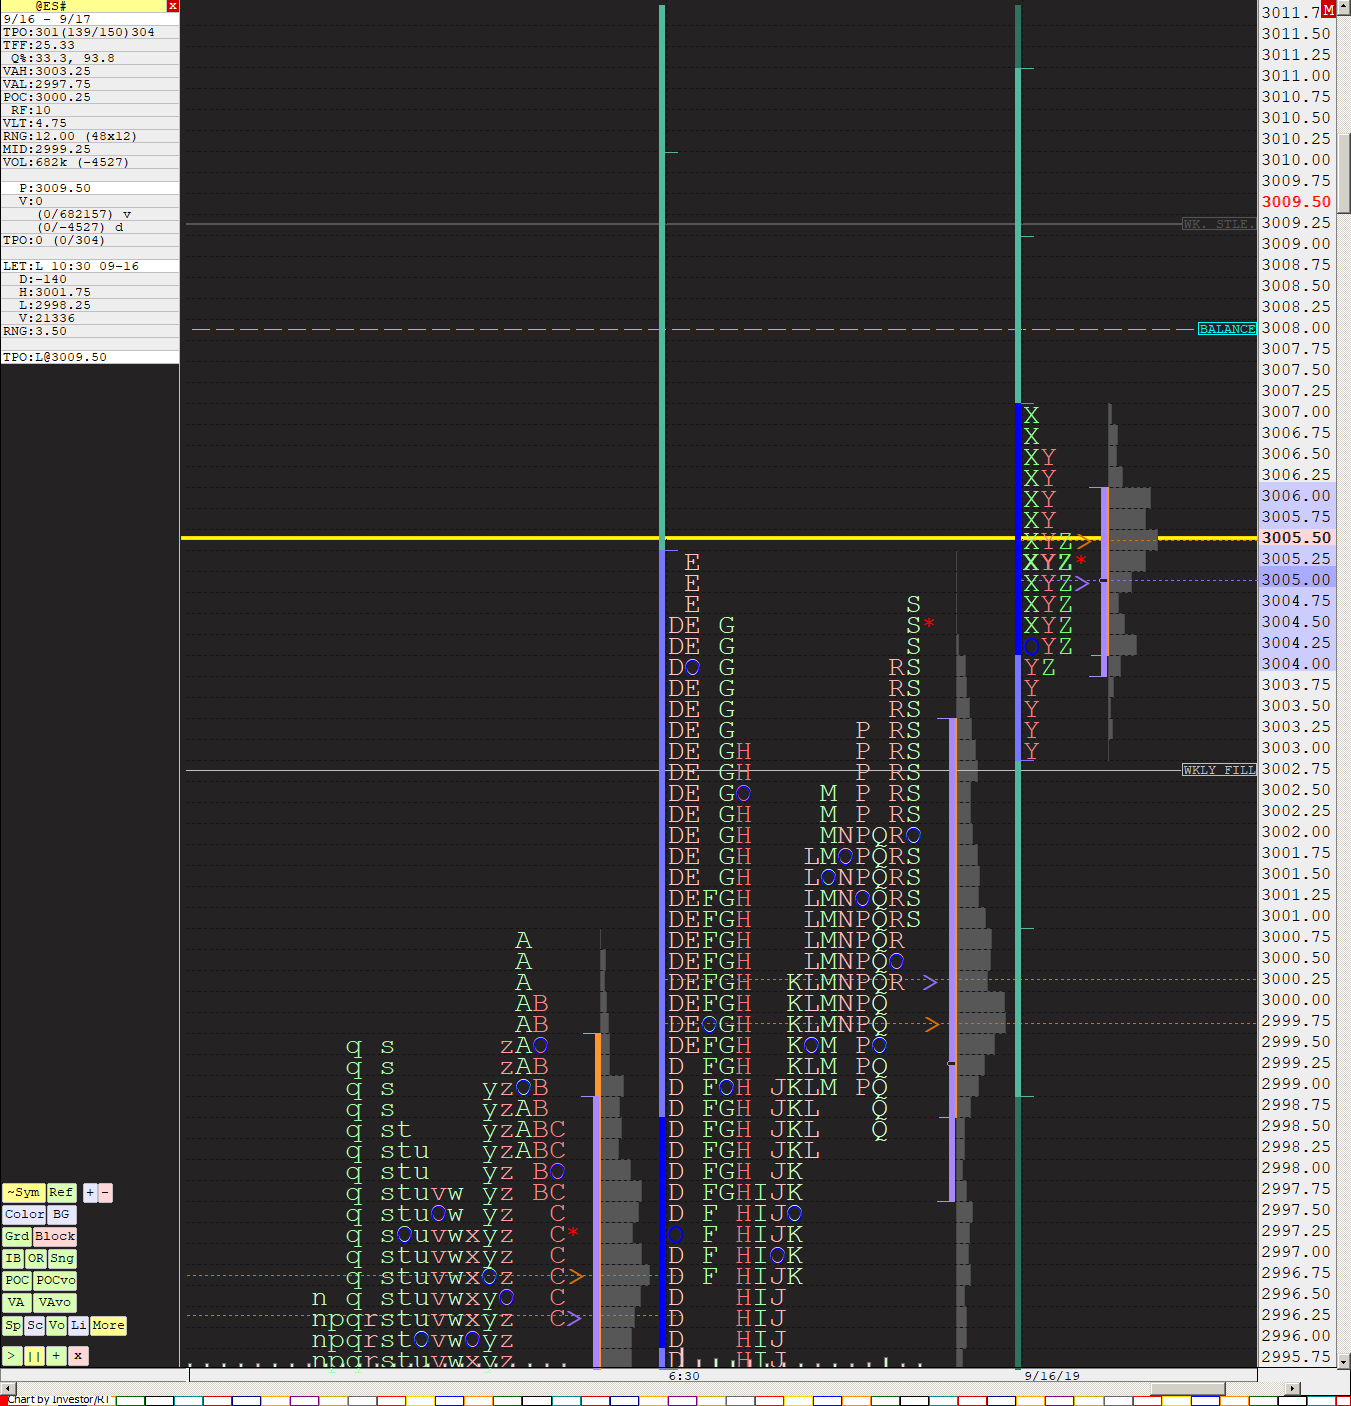Click the Ref reference button
This screenshot has height=1406, width=1351.
[61, 1192]
